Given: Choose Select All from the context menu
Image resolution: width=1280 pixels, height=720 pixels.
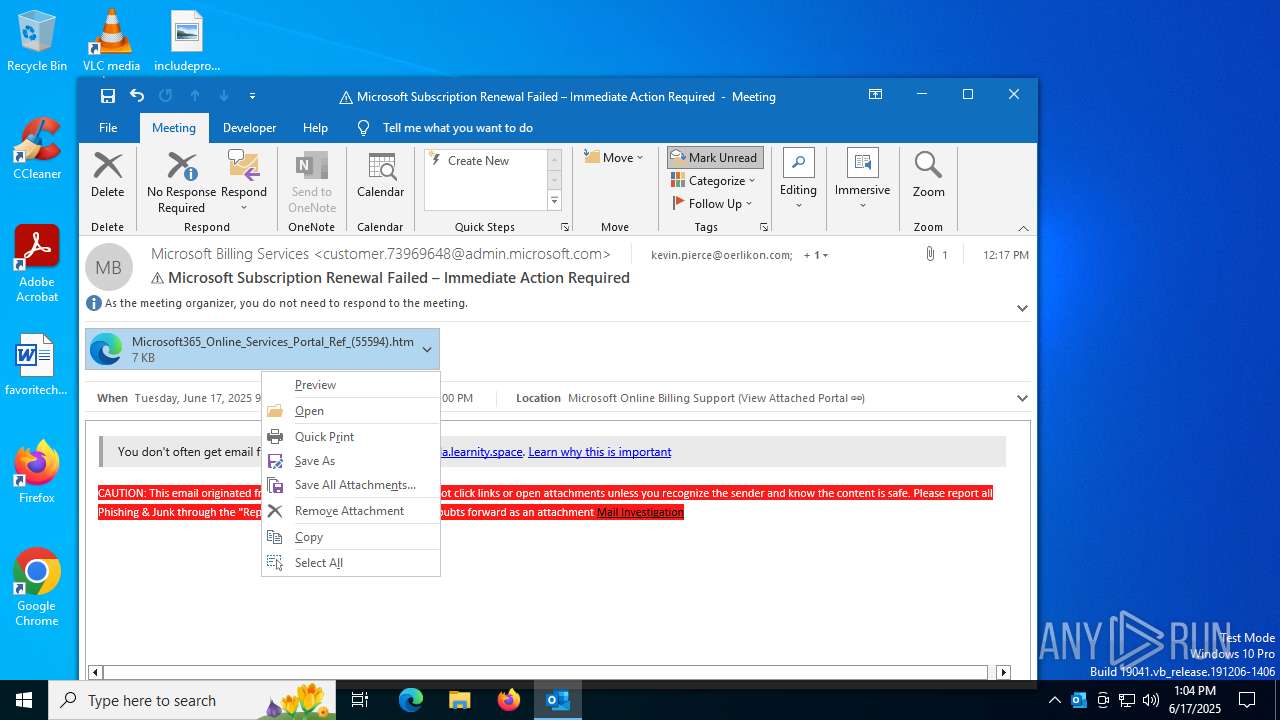Looking at the screenshot, I should point(351,563).
